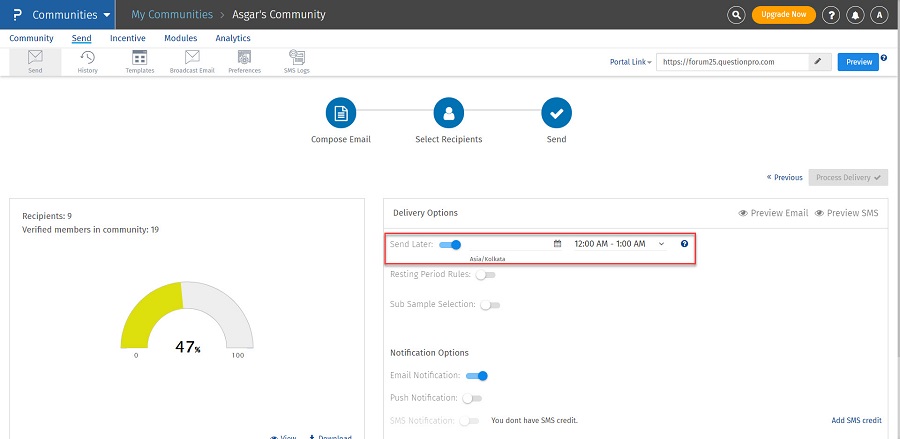This screenshot has height=439, width=900.
Task: Turn on Sub Sample Selection toggle
Action: click(x=490, y=305)
